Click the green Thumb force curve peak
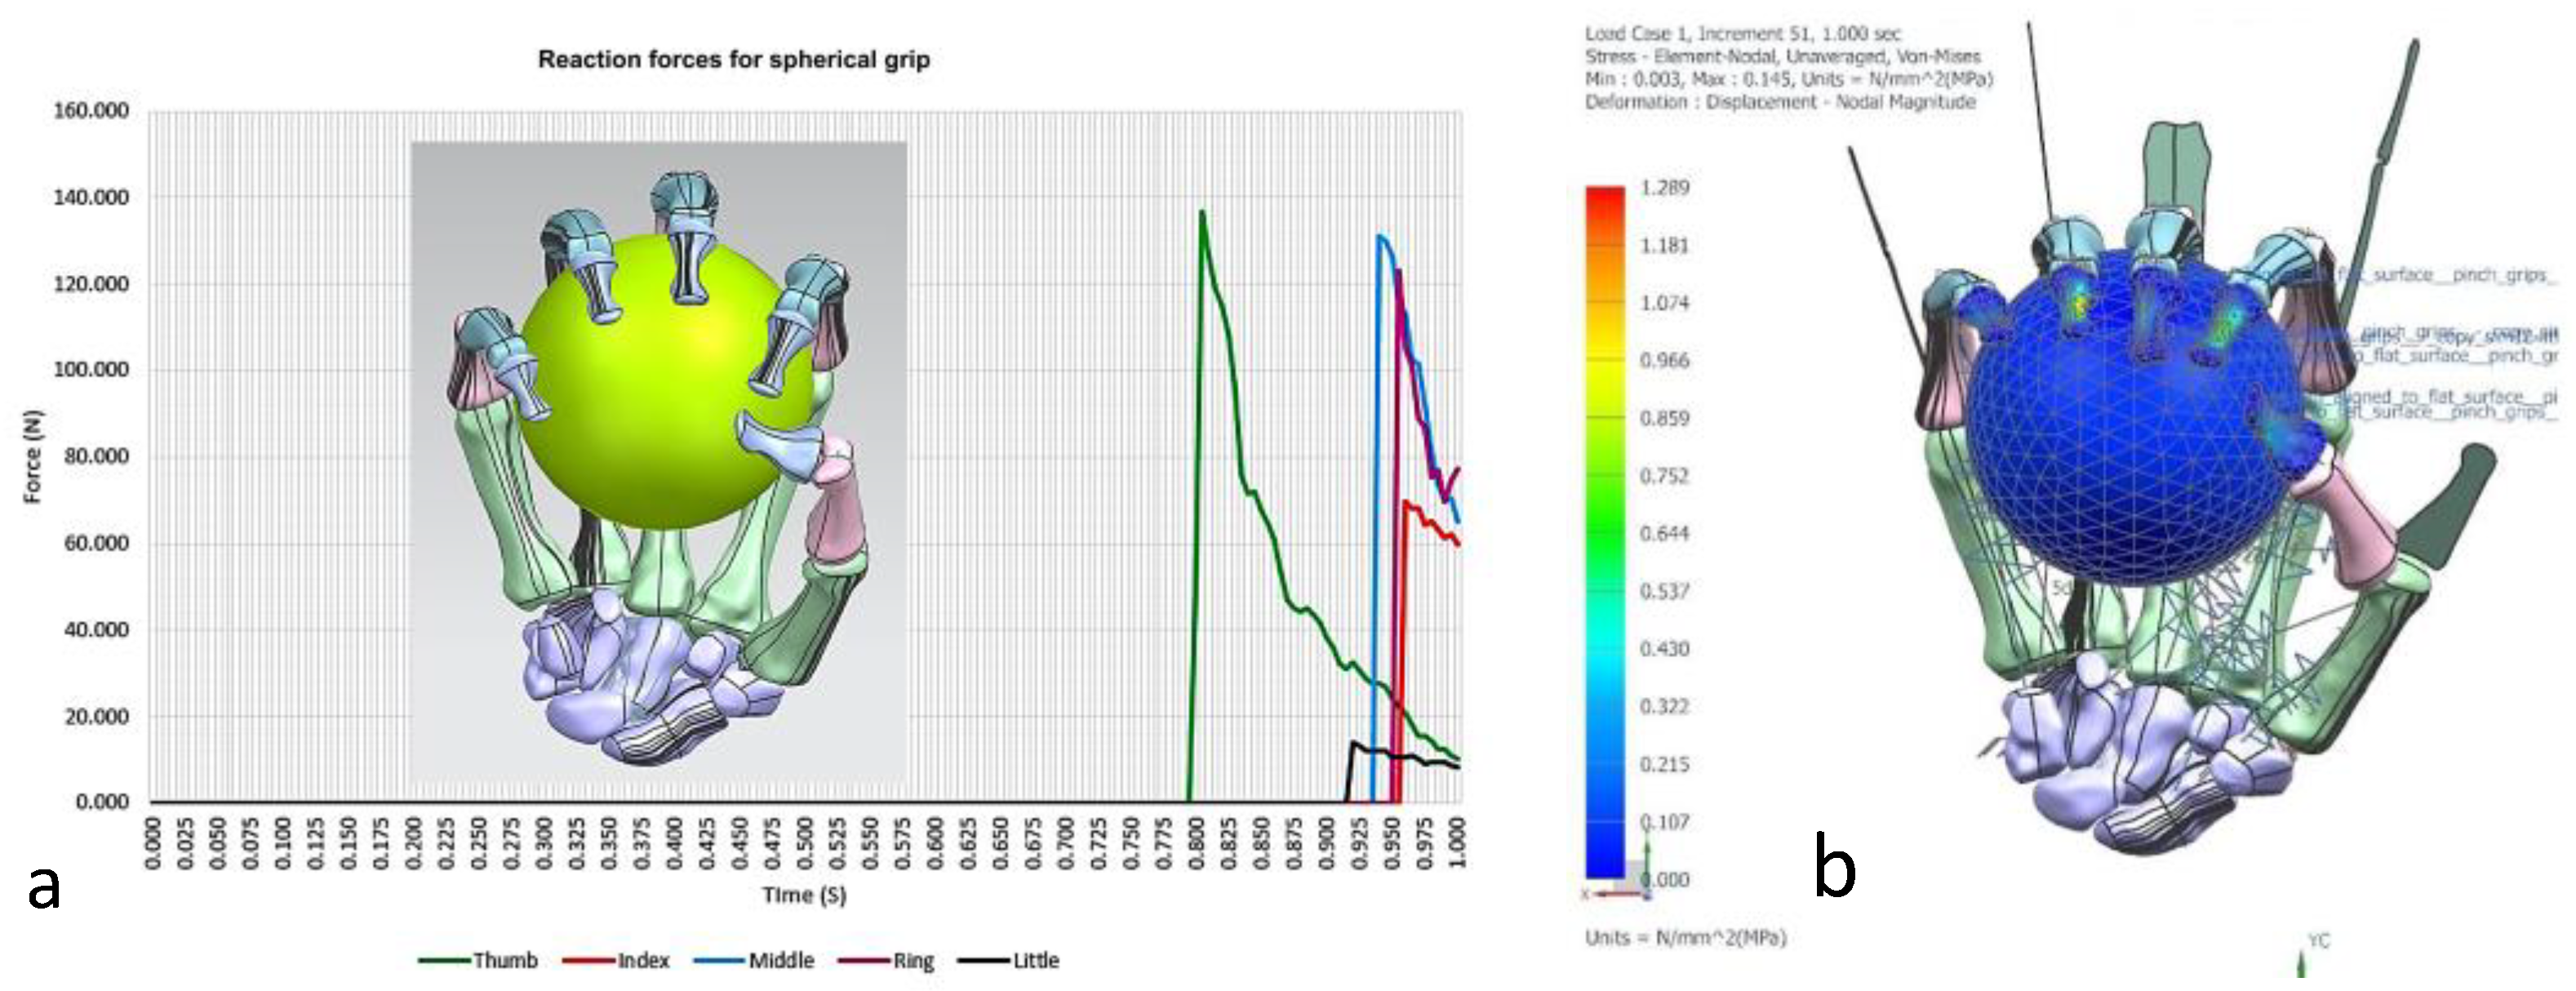Image resolution: width=2576 pixels, height=991 pixels. point(1201,215)
